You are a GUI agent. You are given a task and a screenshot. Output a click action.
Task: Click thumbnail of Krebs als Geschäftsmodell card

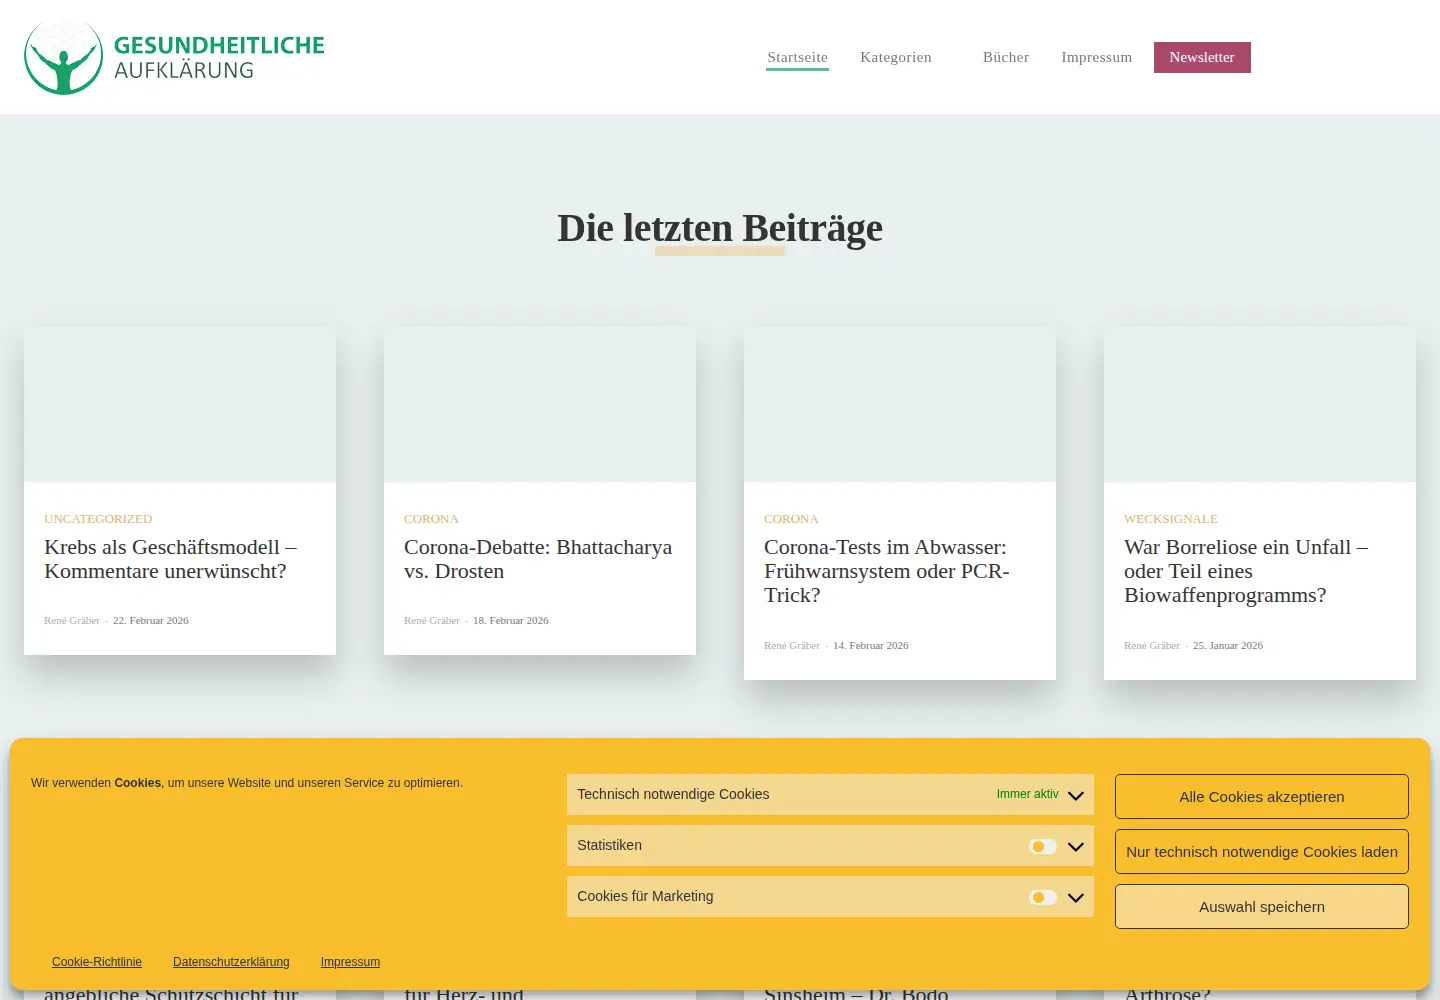(180, 404)
